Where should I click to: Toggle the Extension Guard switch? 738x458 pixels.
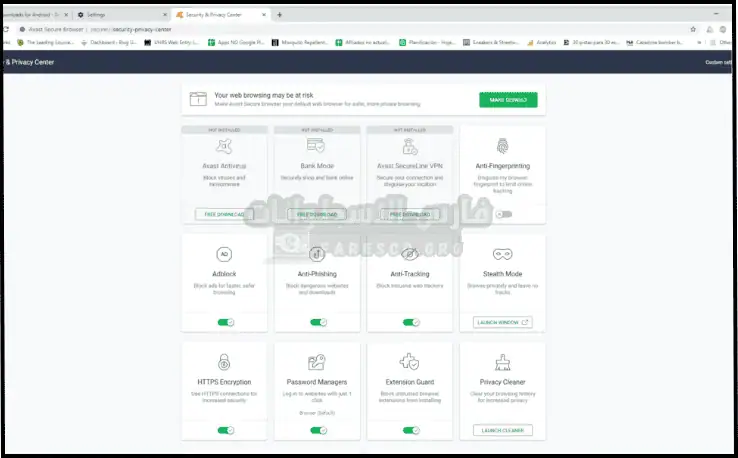(x=410, y=430)
